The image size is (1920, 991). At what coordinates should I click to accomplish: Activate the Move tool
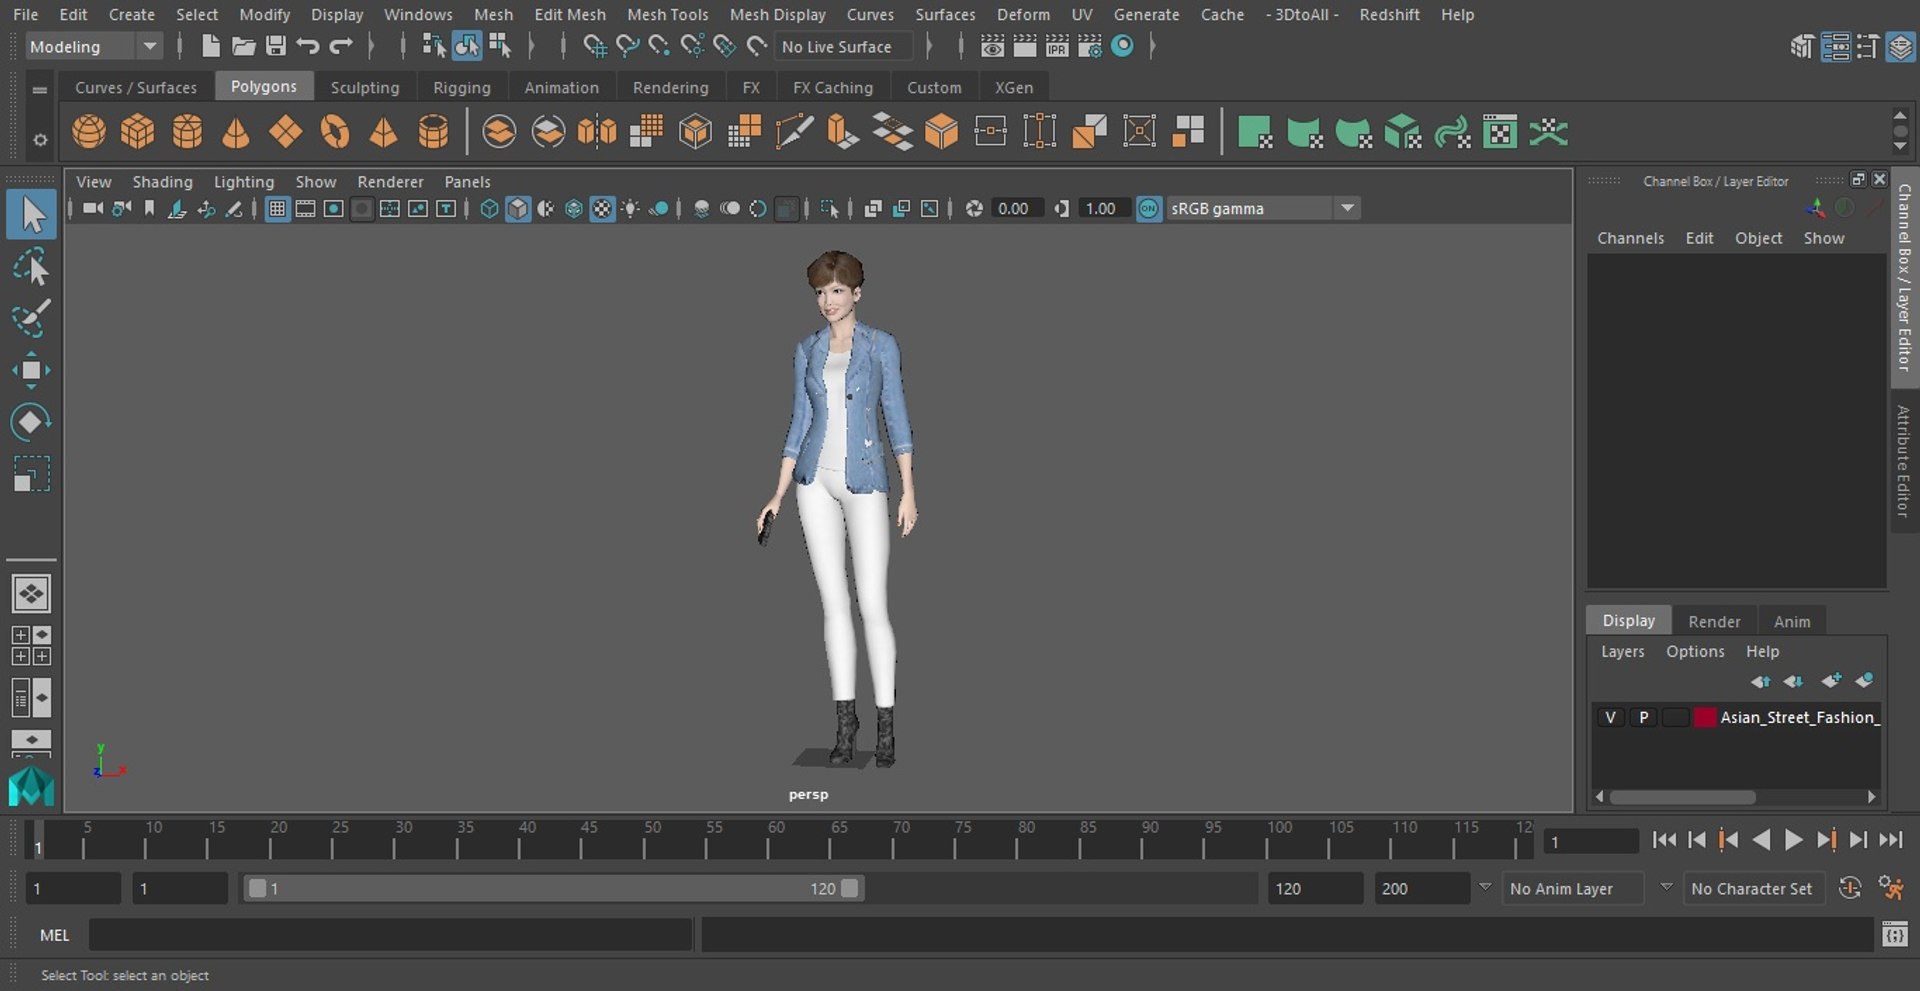[x=31, y=370]
